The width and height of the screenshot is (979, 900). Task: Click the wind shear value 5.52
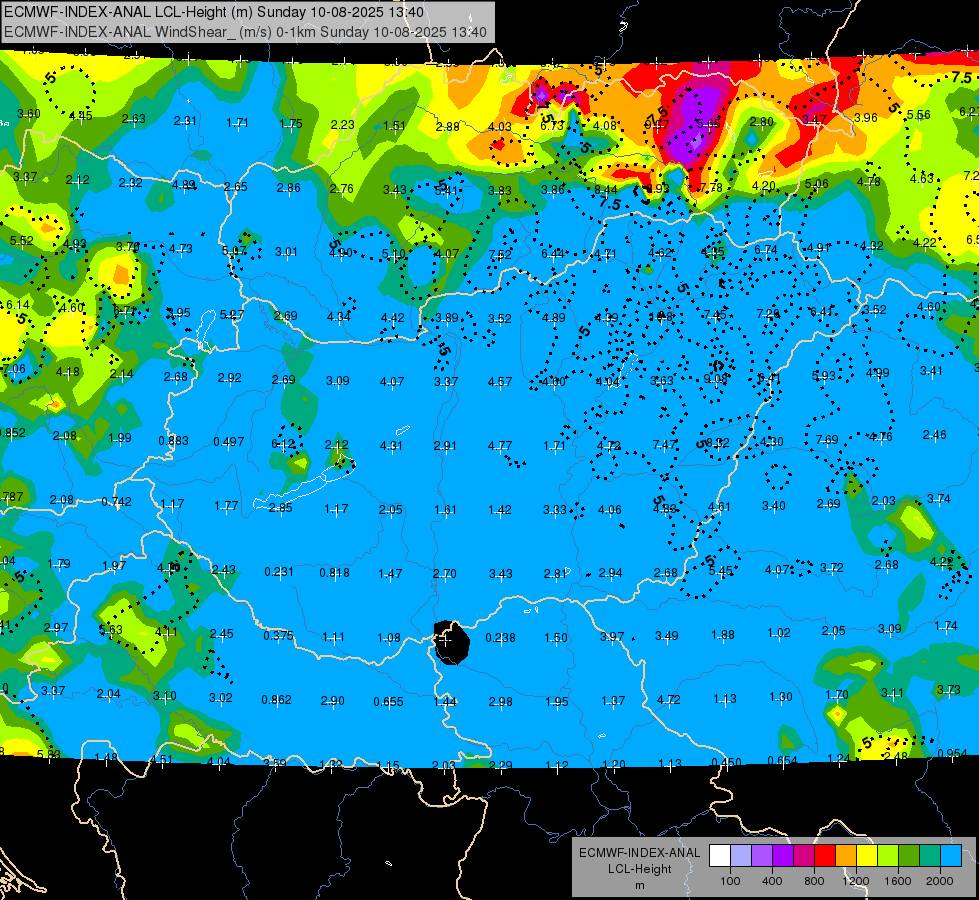21,240
